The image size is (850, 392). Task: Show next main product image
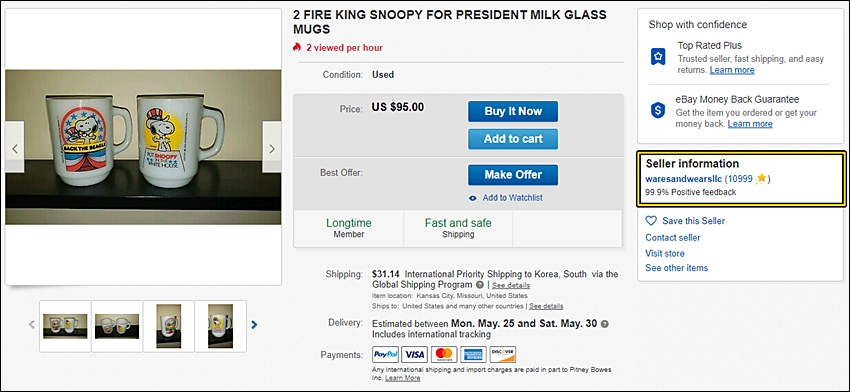tap(272, 149)
